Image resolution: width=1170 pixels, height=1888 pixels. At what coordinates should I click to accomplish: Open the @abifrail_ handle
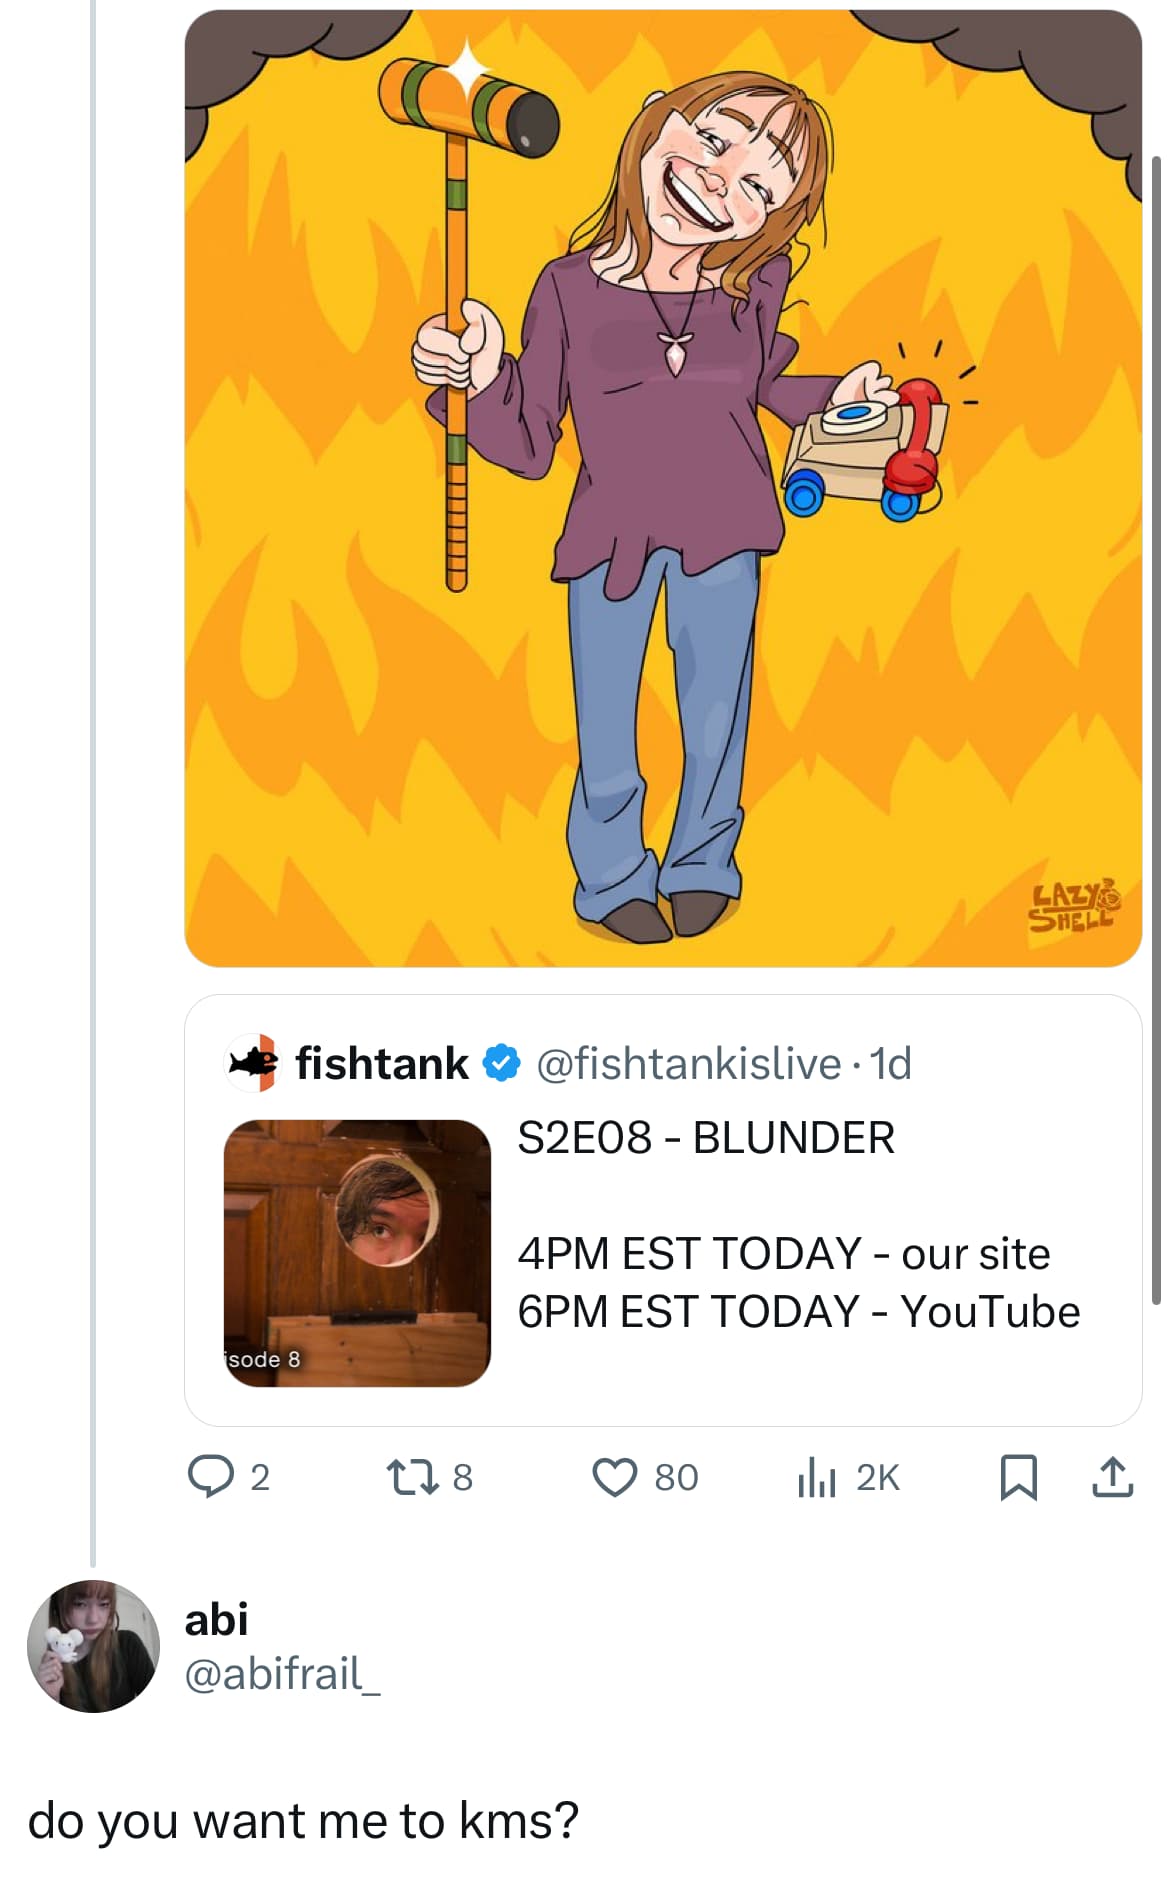tap(282, 1673)
